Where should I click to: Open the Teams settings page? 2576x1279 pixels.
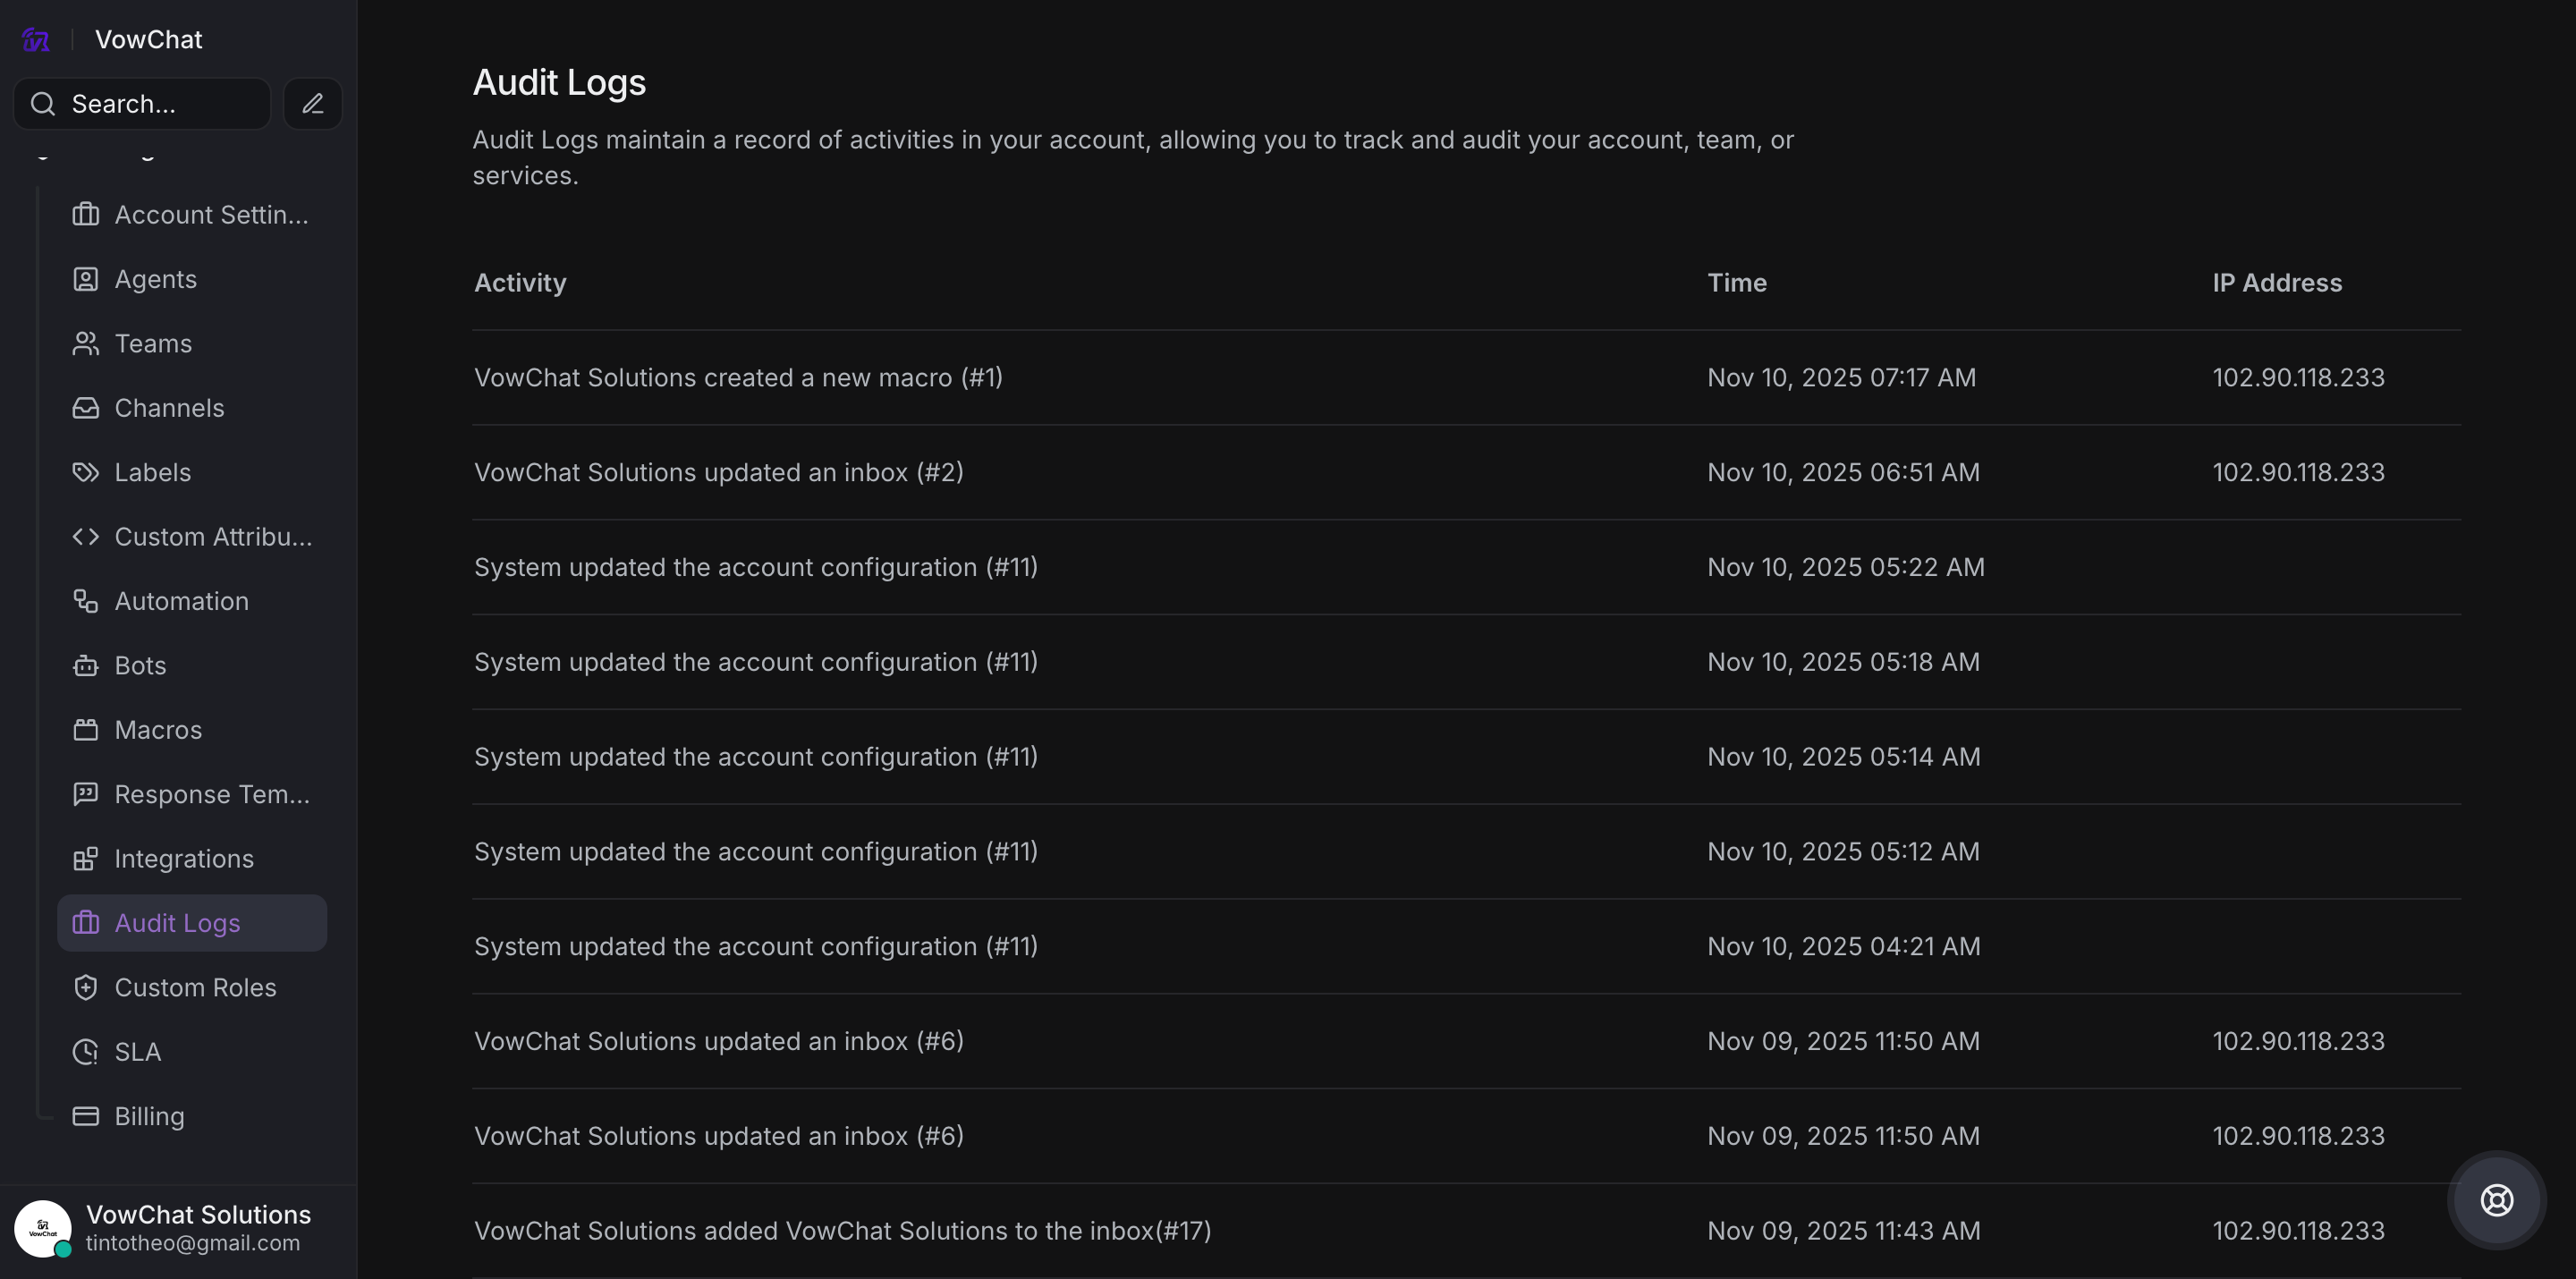[153, 344]
